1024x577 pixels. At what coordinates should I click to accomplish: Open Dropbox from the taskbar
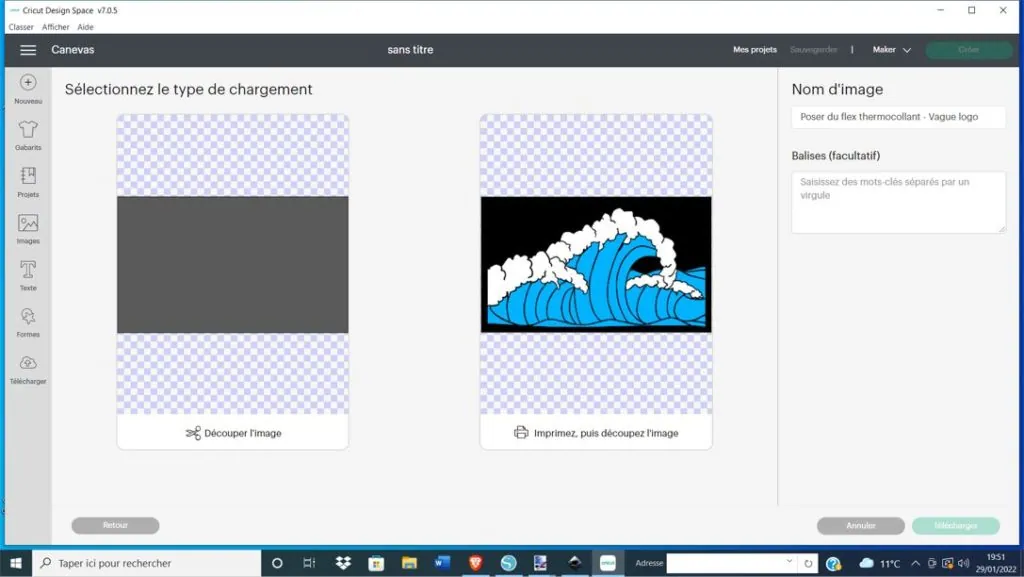[343, 563]
